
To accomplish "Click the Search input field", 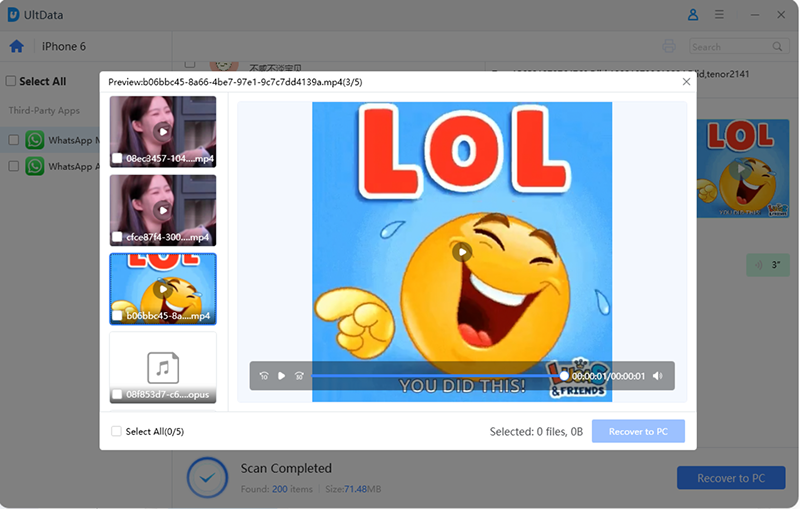I will [x=739, y=46].
